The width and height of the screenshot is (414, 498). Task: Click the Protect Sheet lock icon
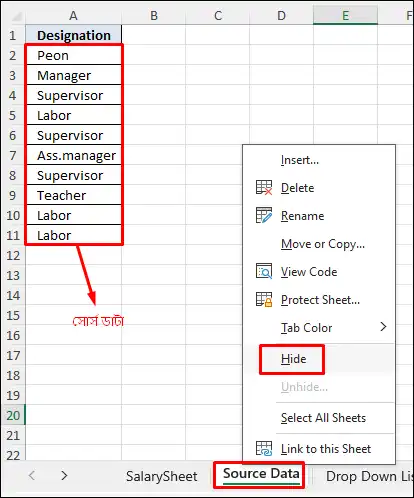[264, 299]
